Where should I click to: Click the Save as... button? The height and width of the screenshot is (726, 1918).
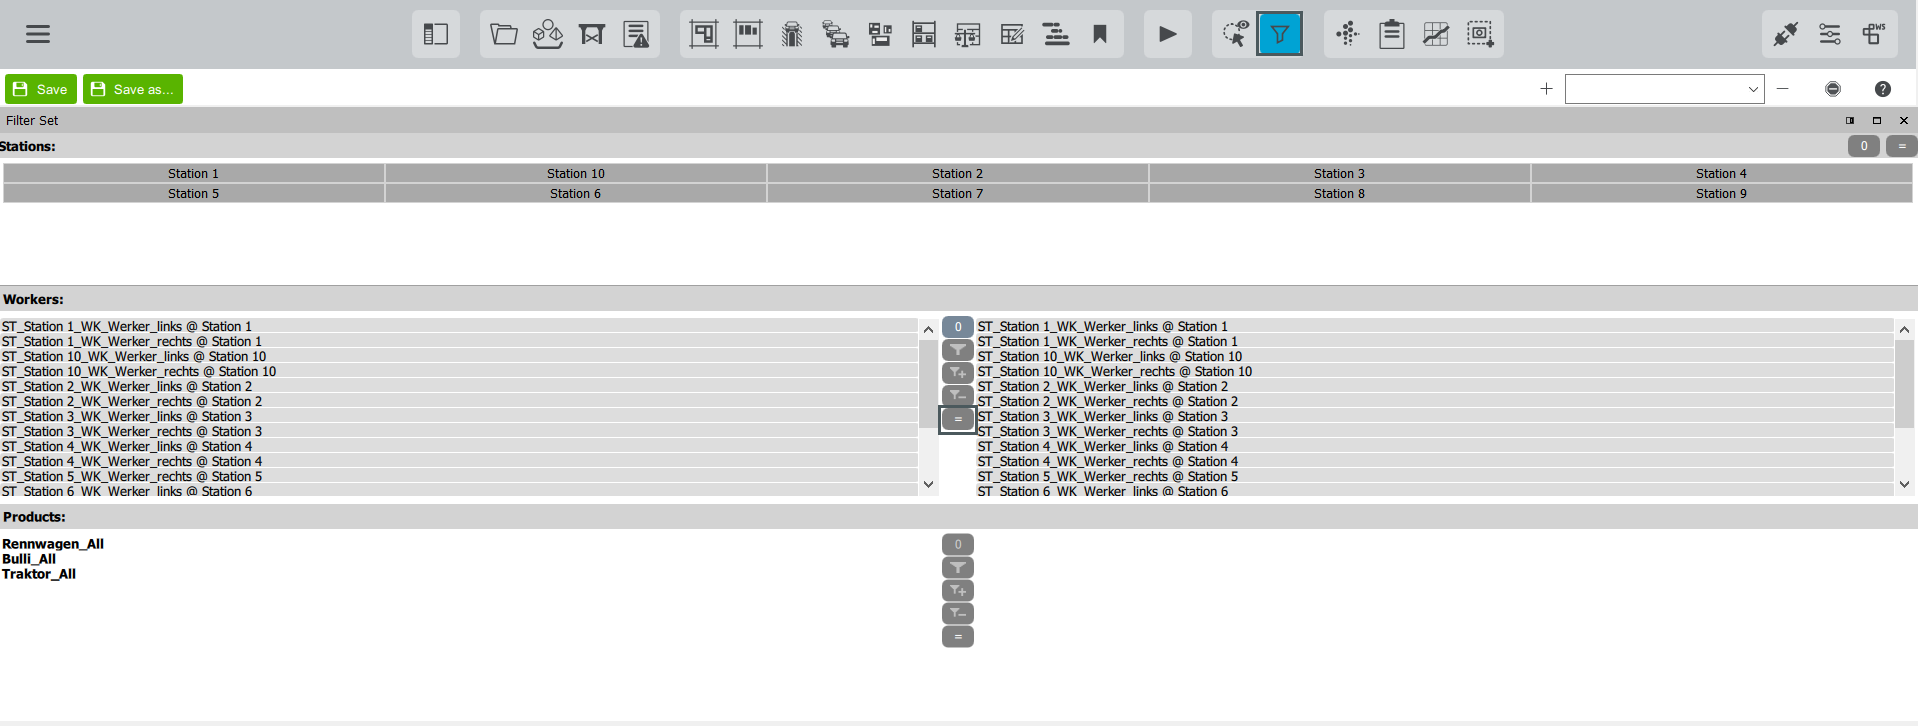133,89
